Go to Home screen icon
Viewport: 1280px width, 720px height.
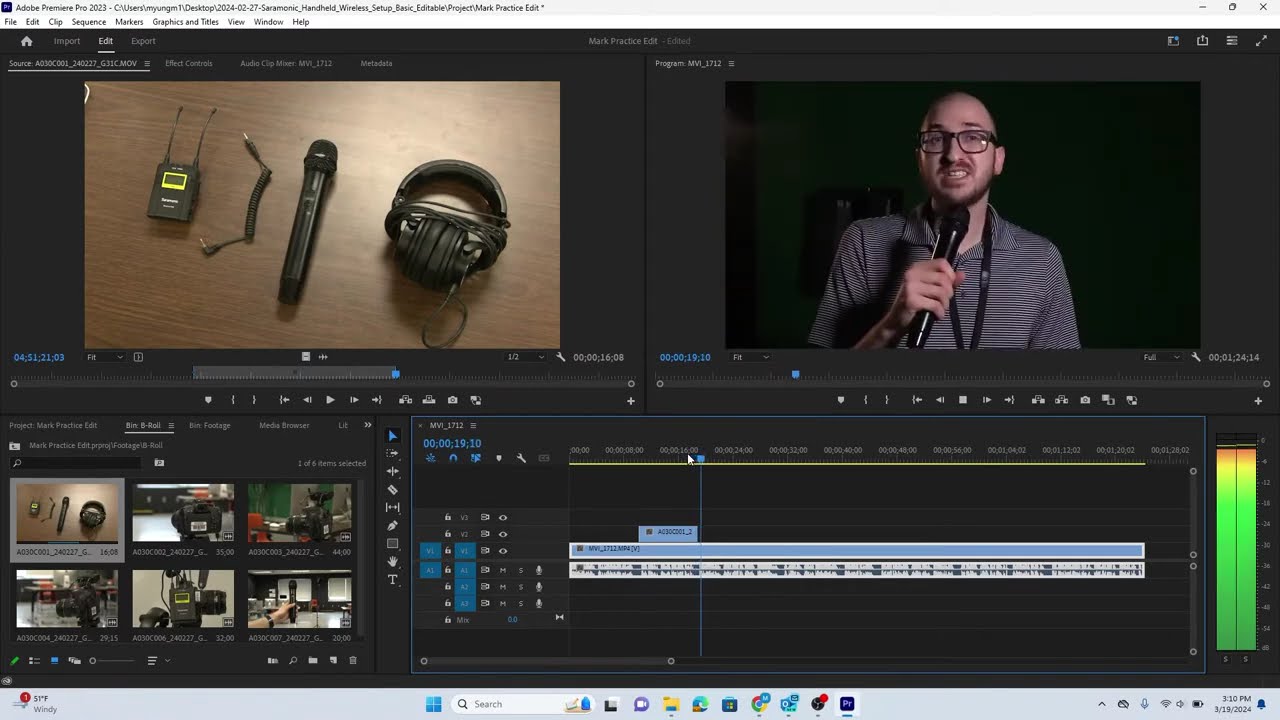pyautogui.click(x=27, y=41)
